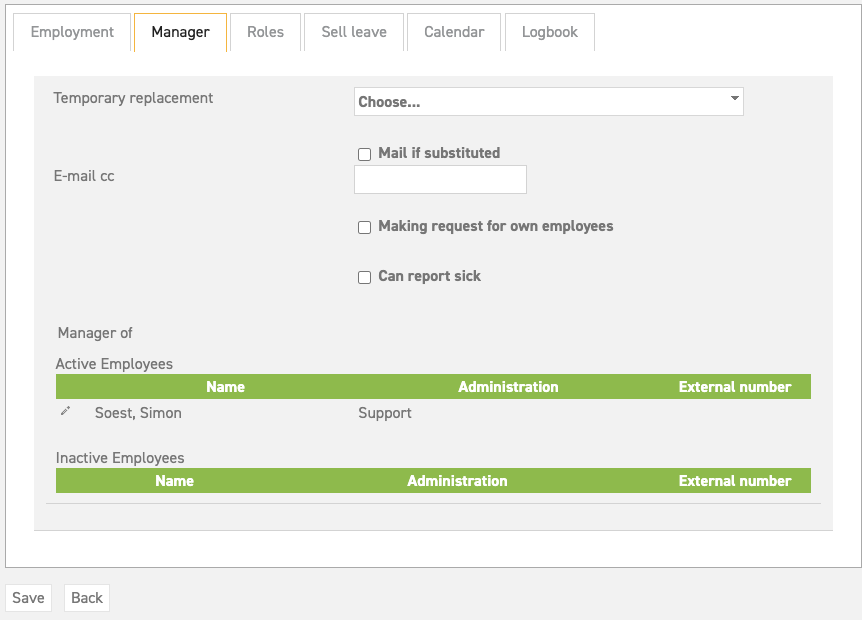This screenshot has width=862, height=620.
Task: Click the E-mail cc input field
Action: point(440,179)
